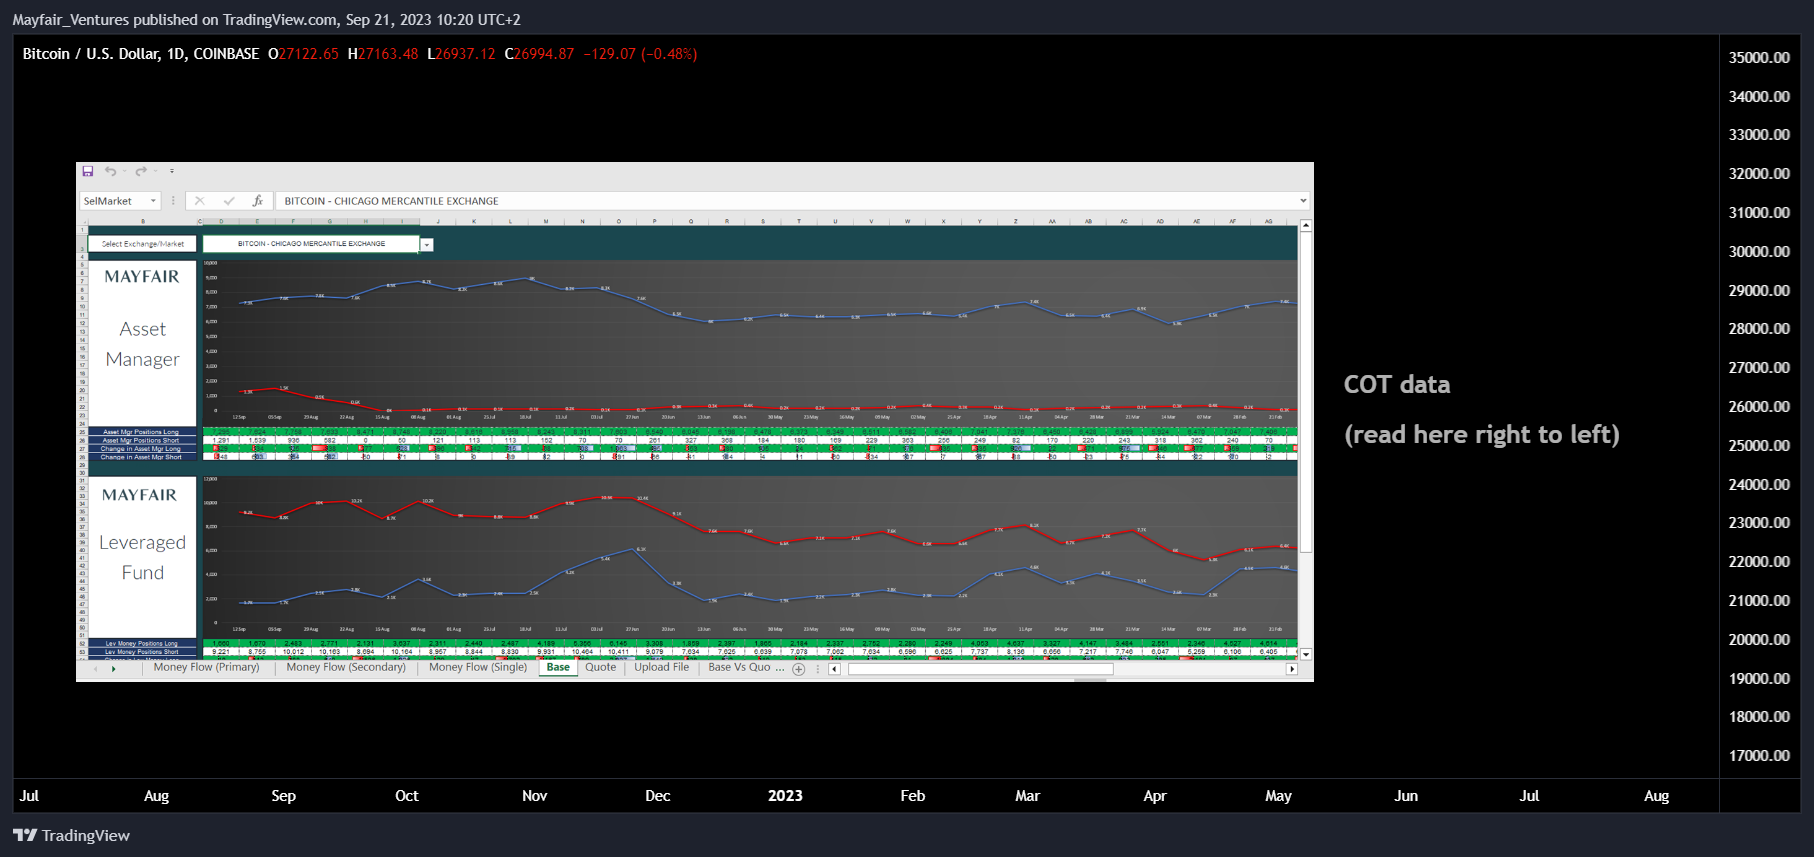Click the formula bar Enter checkmark icon

pos(229,201)
